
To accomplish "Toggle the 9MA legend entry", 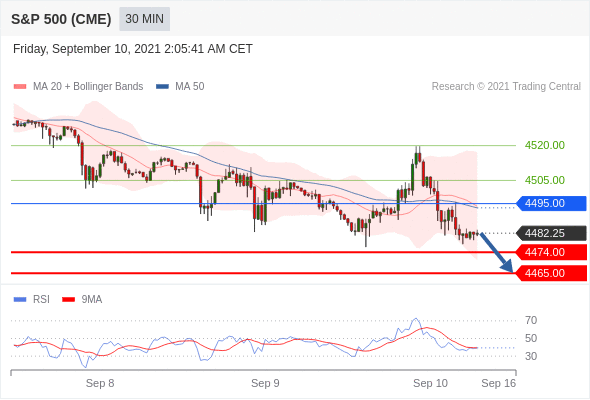I will 82,300.
